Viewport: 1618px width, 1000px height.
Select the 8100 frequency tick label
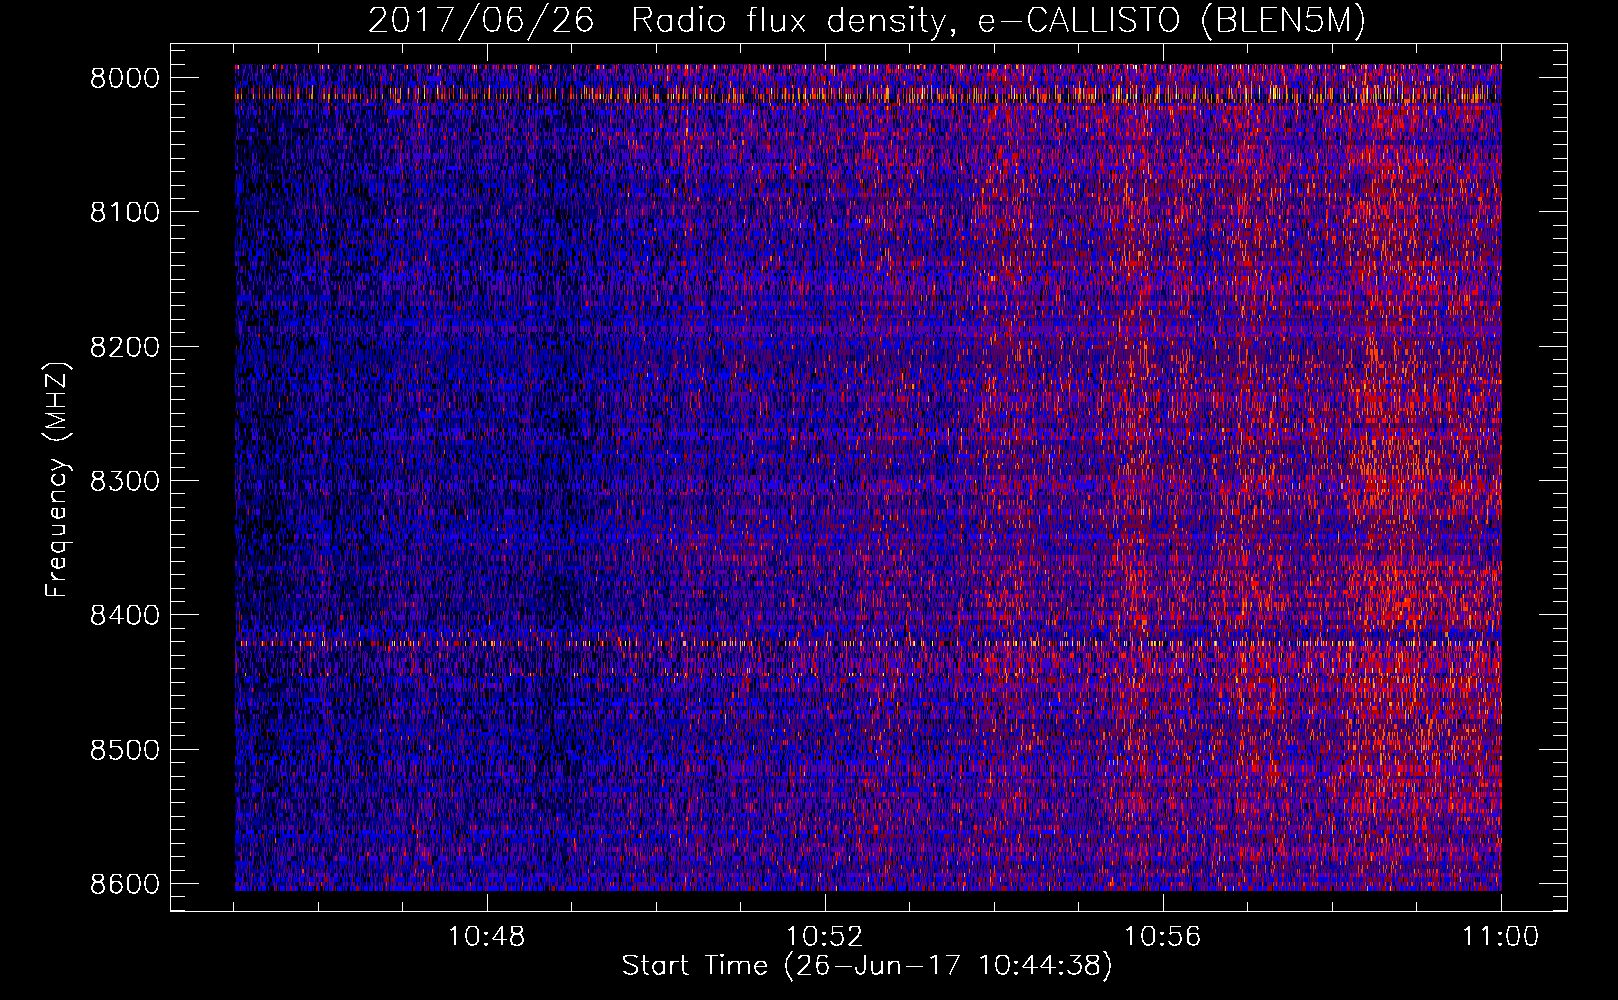pos(124,212)
